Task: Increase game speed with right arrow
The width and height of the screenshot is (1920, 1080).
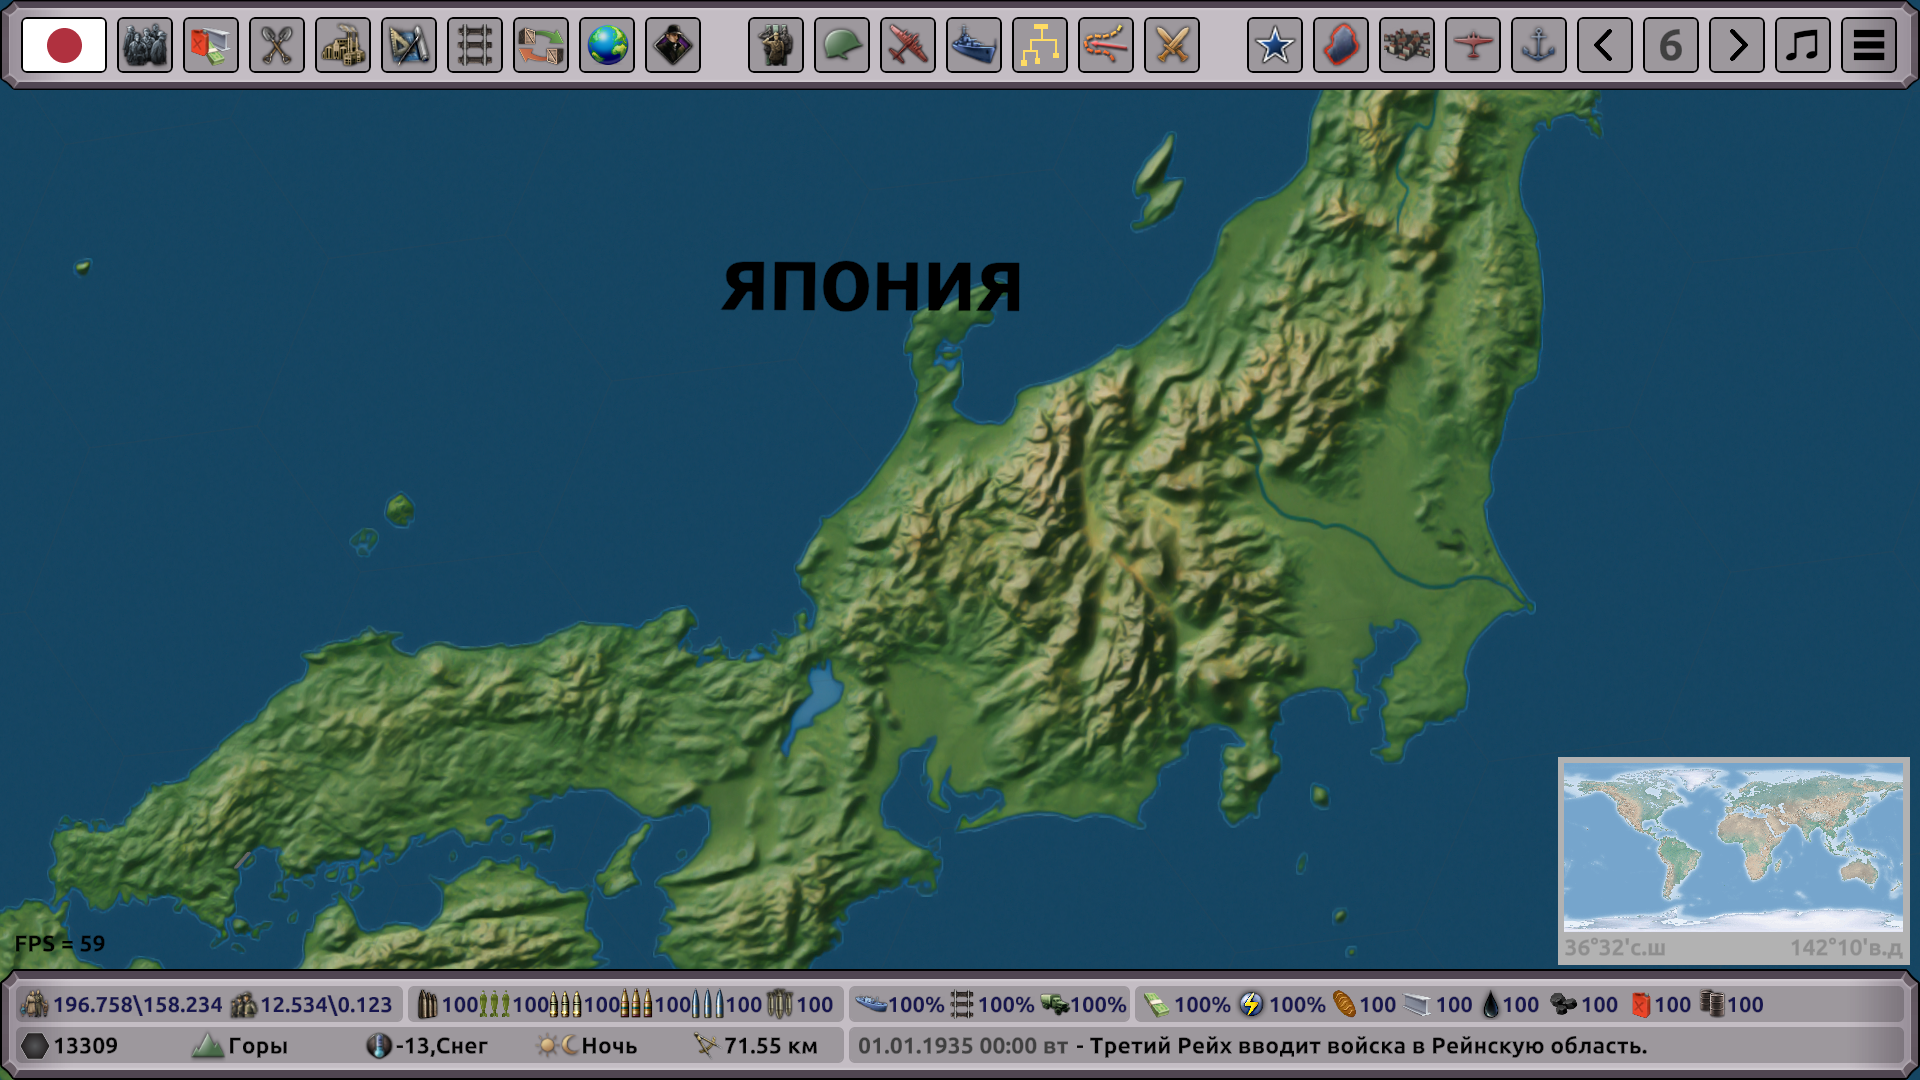Action: [1737, 45]
